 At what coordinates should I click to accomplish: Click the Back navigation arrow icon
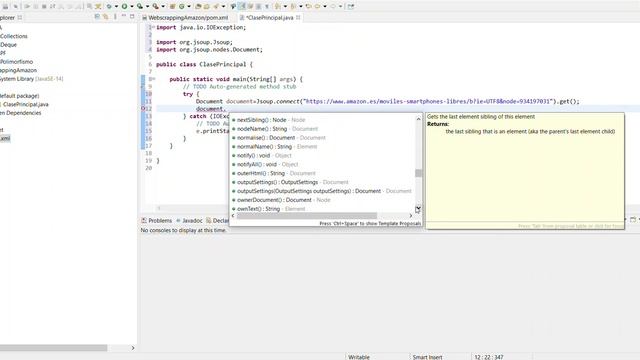pyautogui.click(x=317, y=7)
